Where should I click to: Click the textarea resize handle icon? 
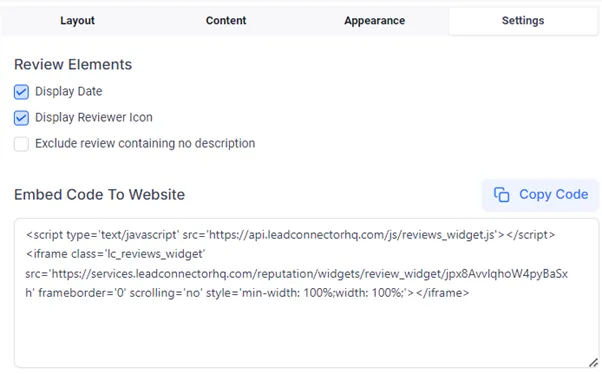click(593, 362)
